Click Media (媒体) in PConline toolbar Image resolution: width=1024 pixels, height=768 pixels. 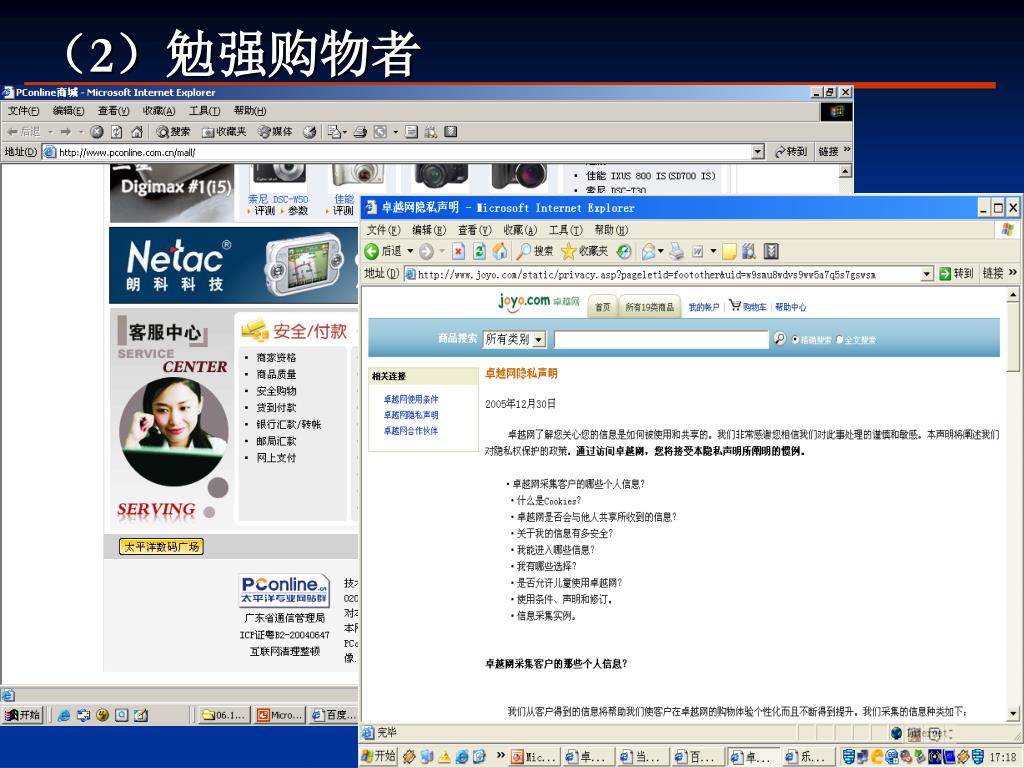[x=275, y=132]
